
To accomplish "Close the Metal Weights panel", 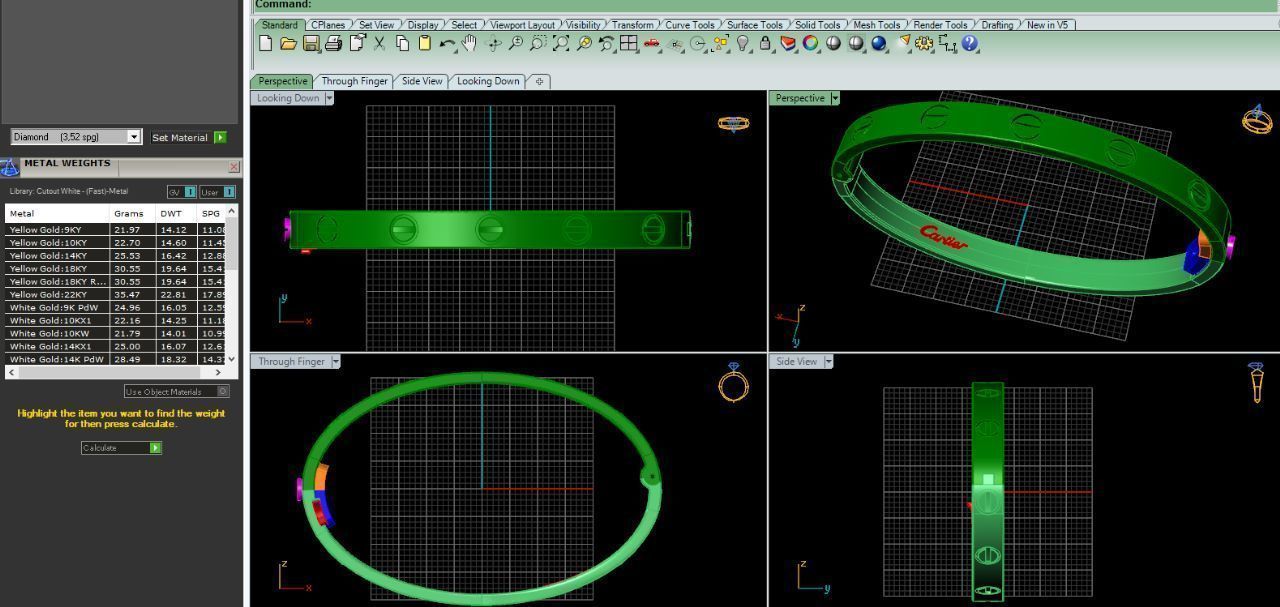I will 234,167.
